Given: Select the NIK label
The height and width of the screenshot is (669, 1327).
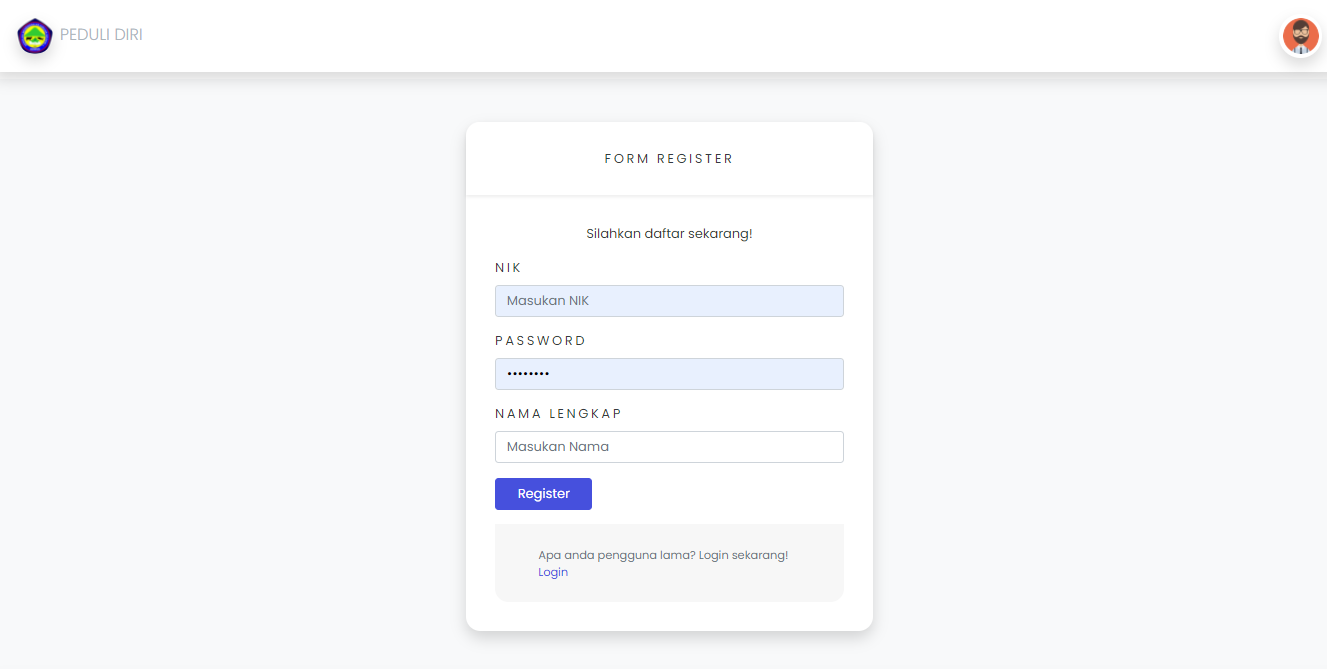Looking at the screenshot, I should point(508,267).
